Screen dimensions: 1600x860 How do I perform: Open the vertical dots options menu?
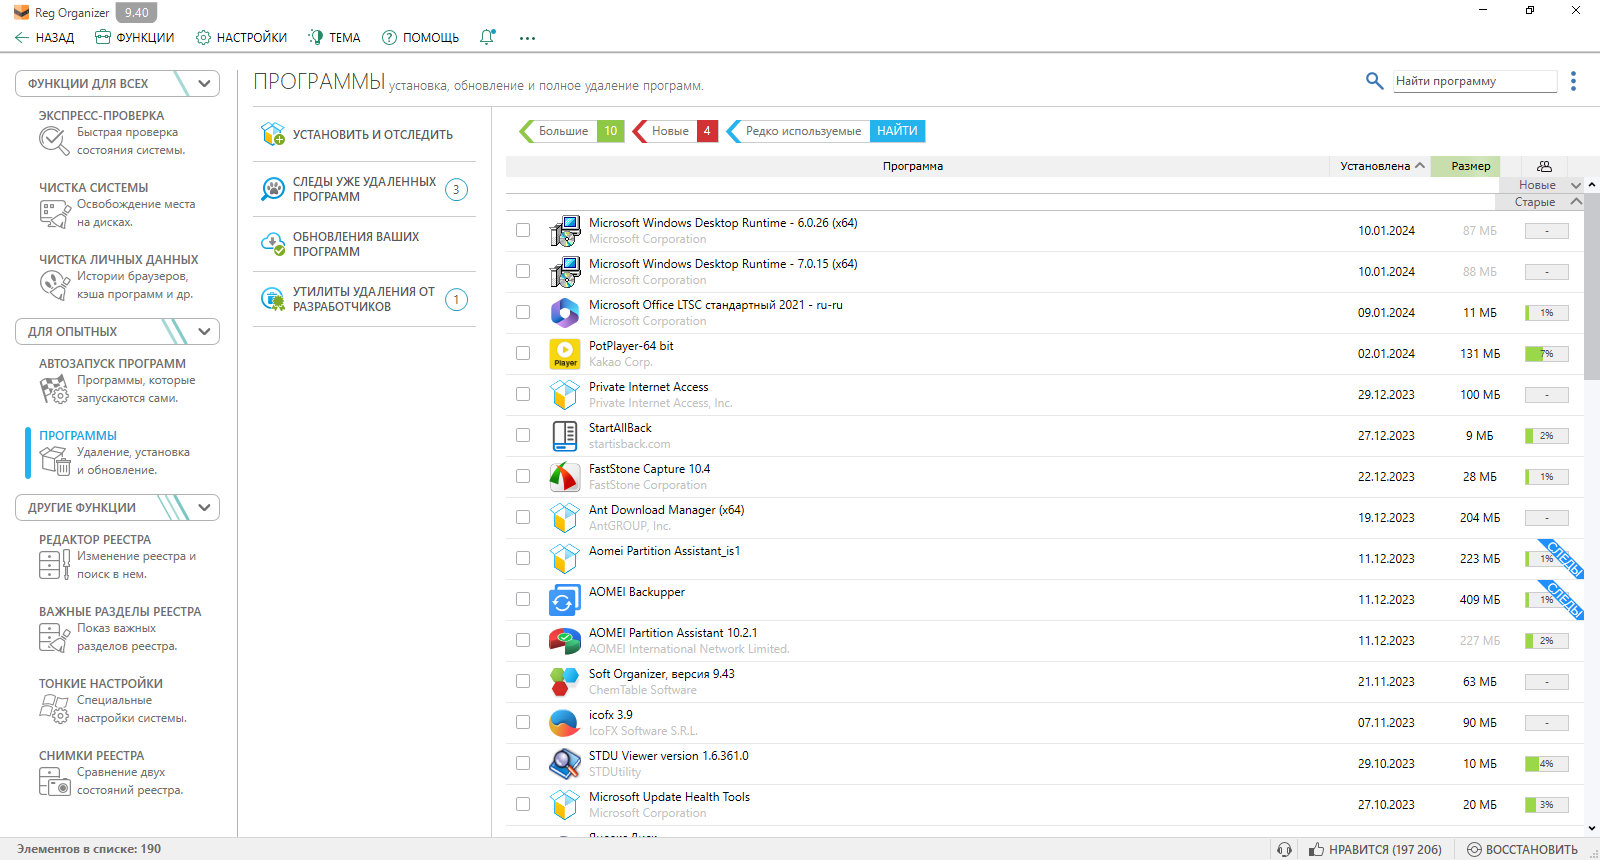[1573, 81]
